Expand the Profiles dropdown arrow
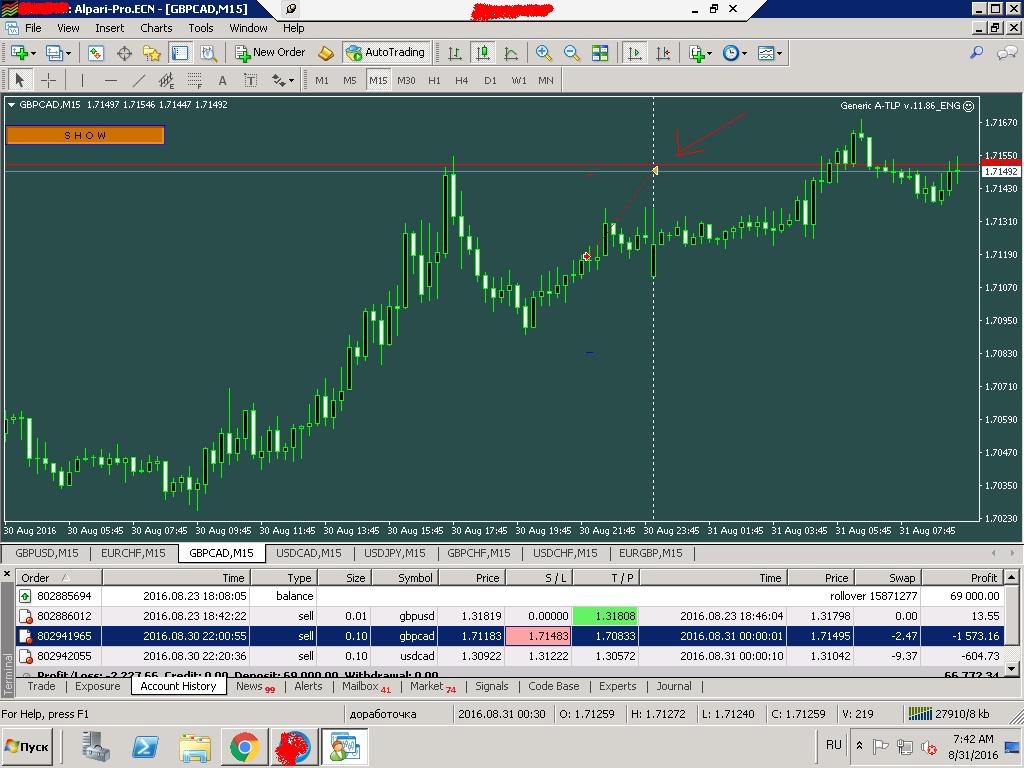1024x768 pixels. point(68,54)
